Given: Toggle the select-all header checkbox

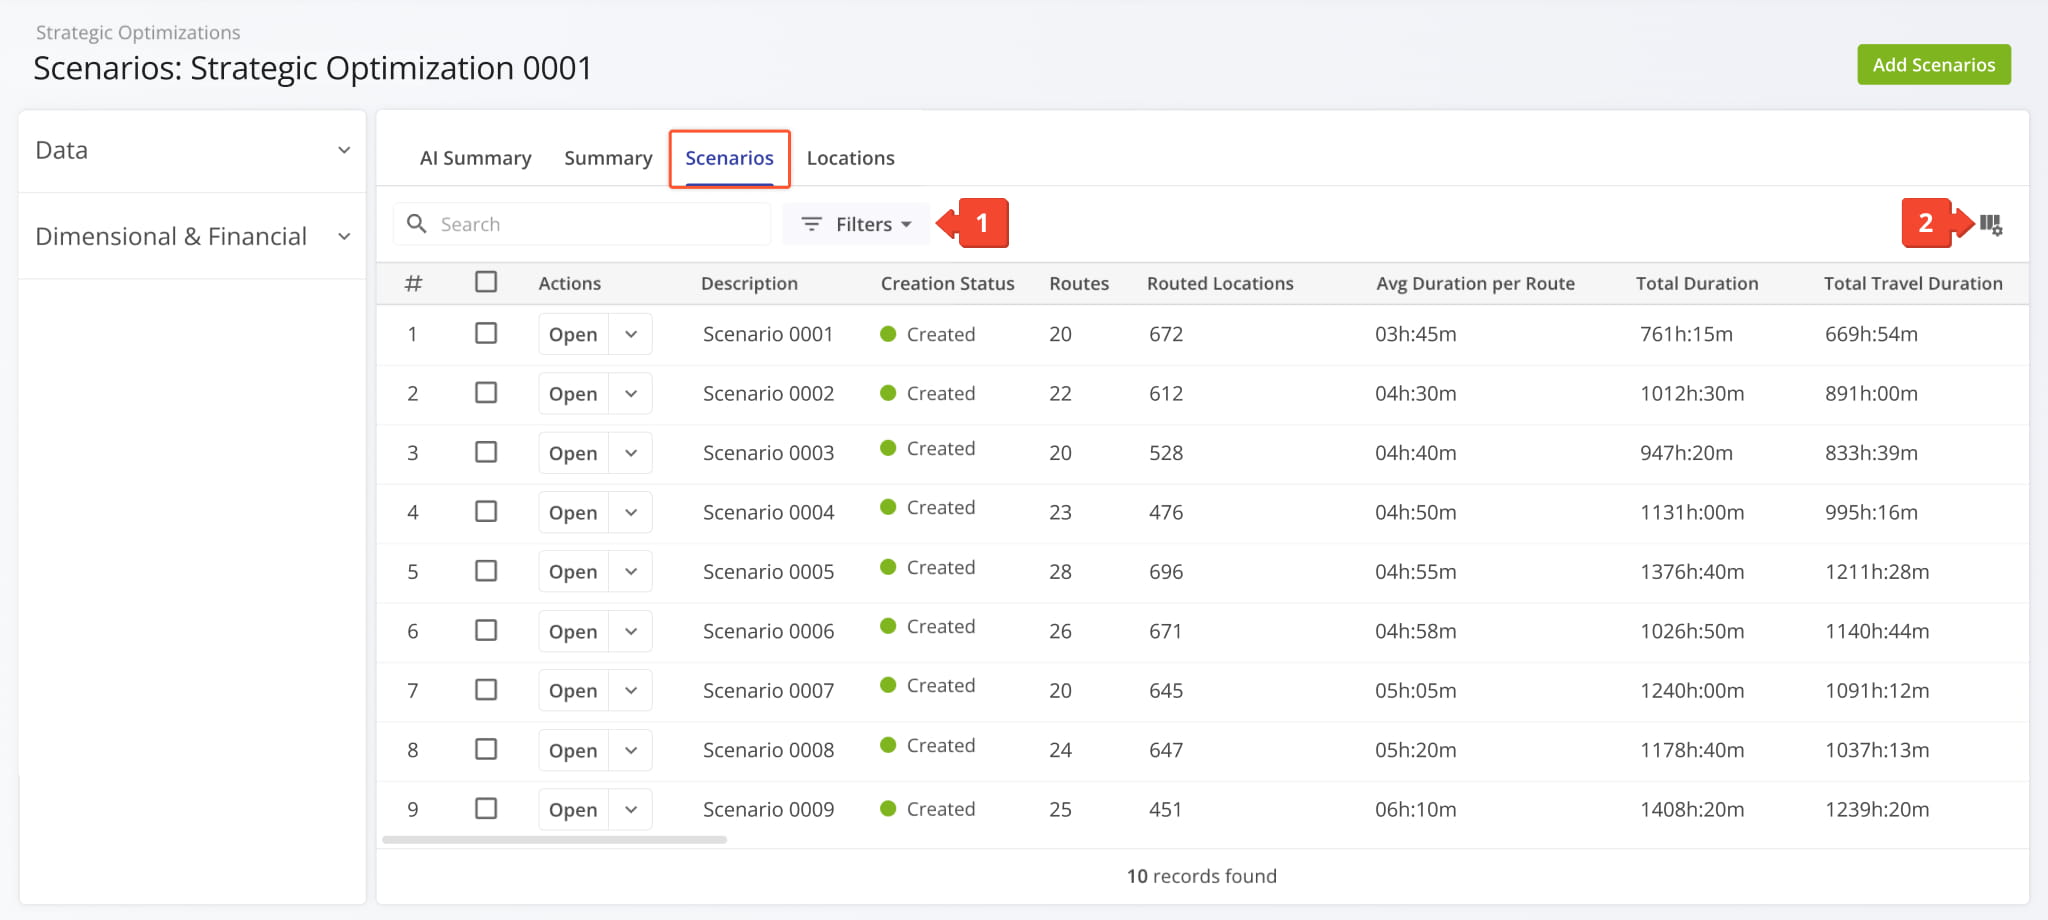Looking at the screenshot, I should click(x=486, y=282).
